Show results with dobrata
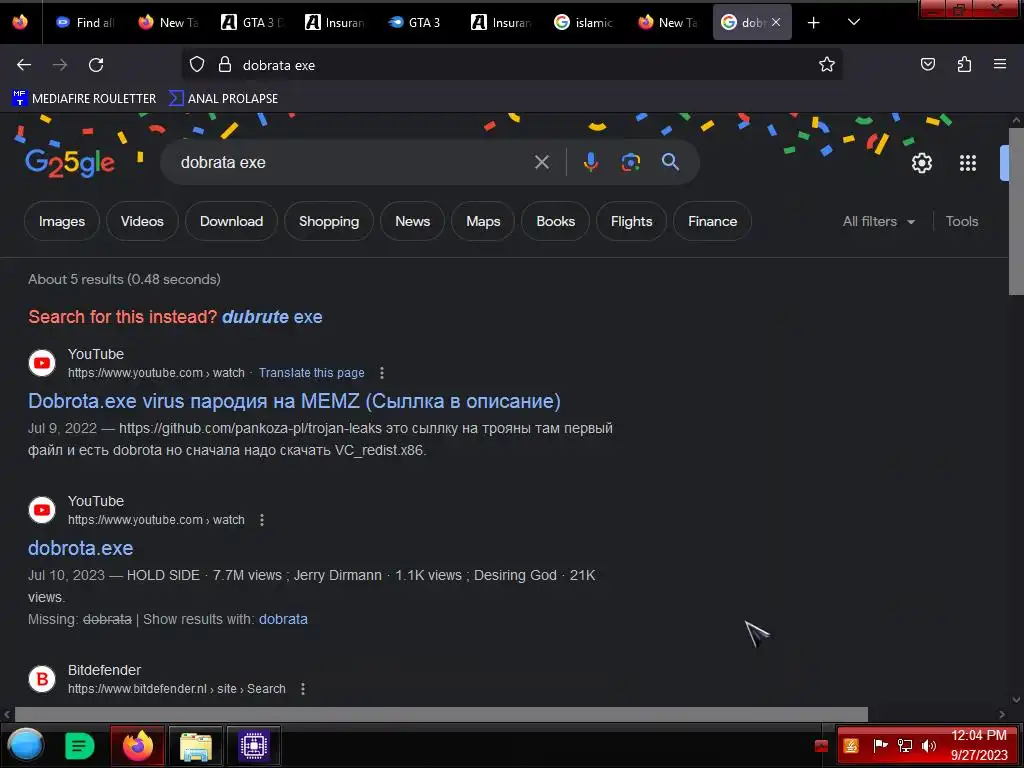The height and width of the screenshot is (768, 1024). 283,619
